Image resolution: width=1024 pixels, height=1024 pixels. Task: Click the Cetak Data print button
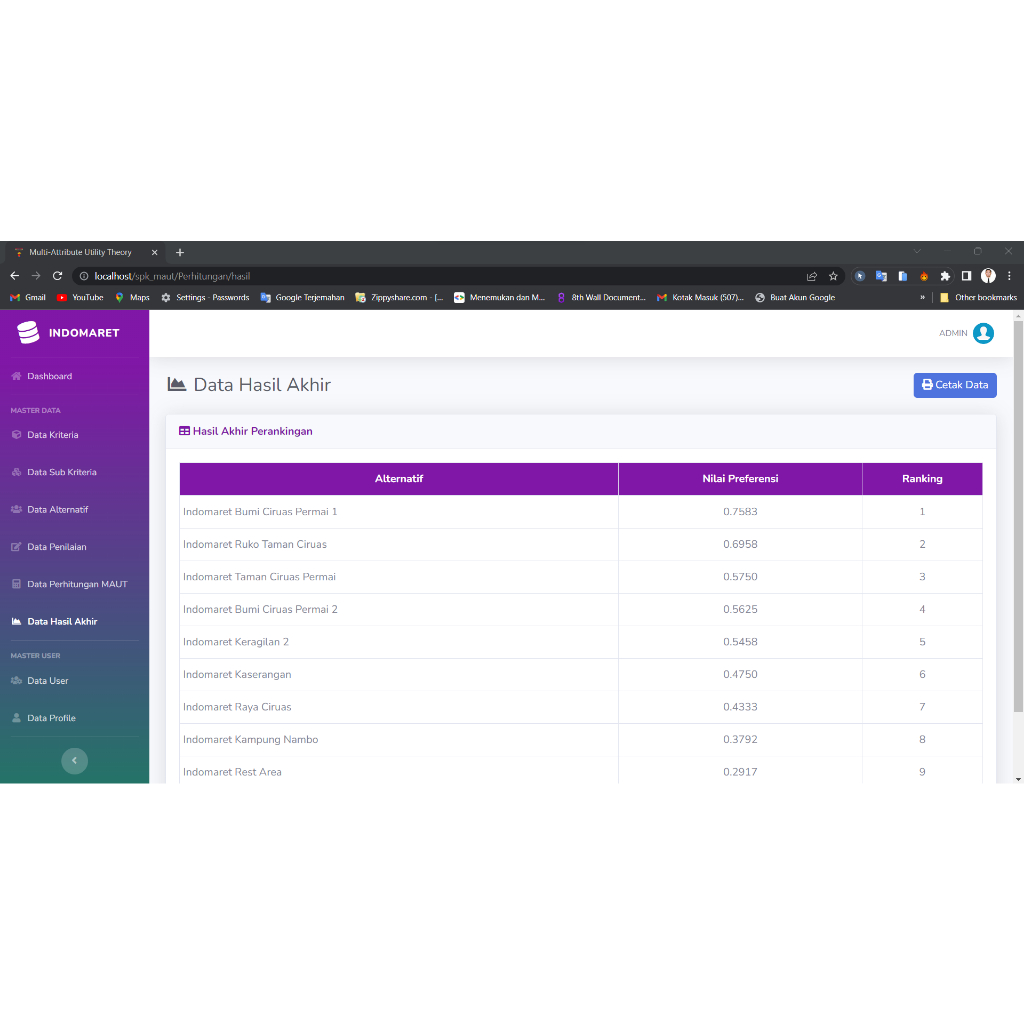[x=955, y=385]
